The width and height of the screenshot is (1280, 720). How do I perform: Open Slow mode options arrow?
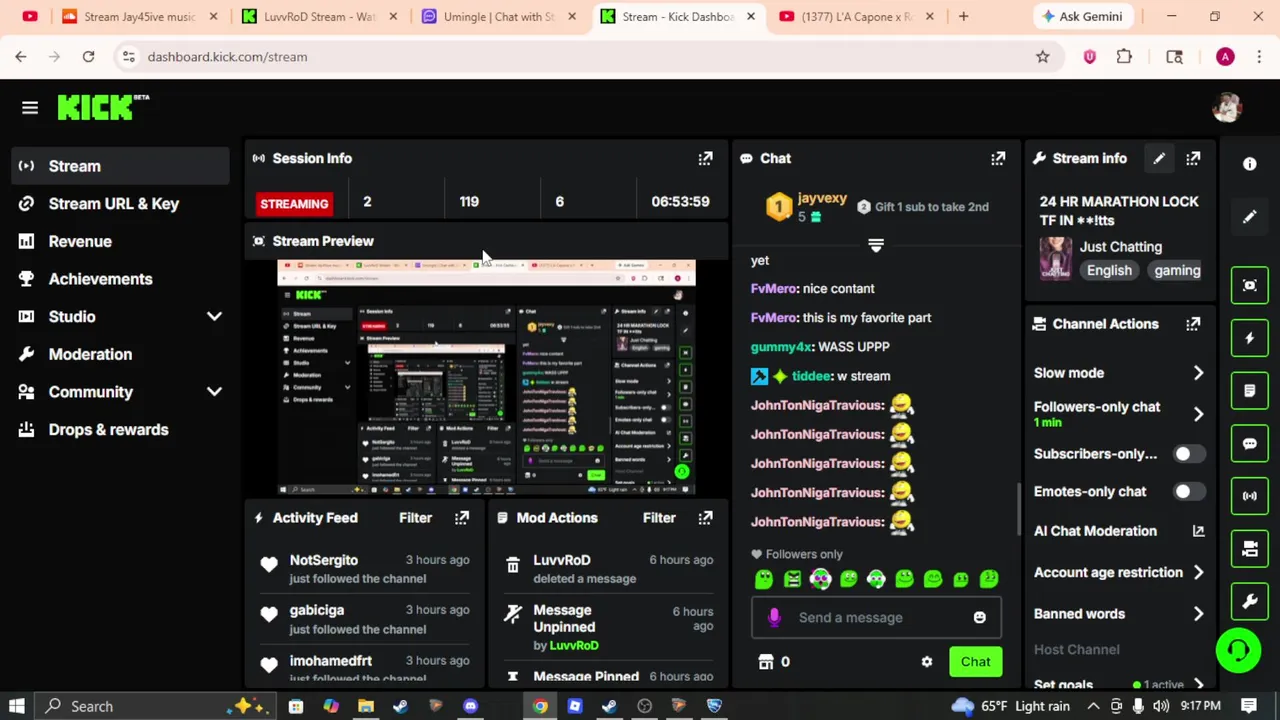click(1198, 373)
